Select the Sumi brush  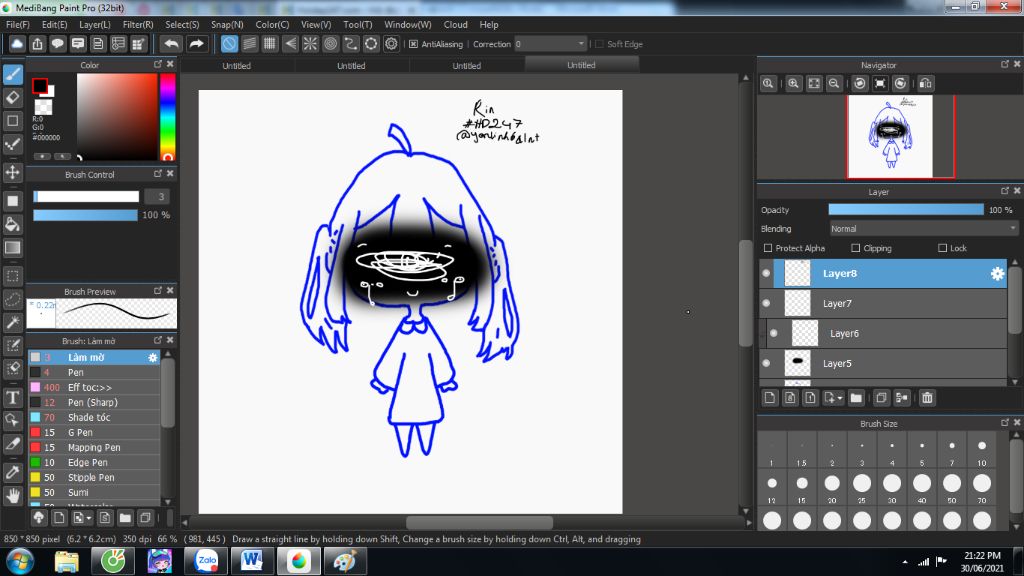coord(94,492)
